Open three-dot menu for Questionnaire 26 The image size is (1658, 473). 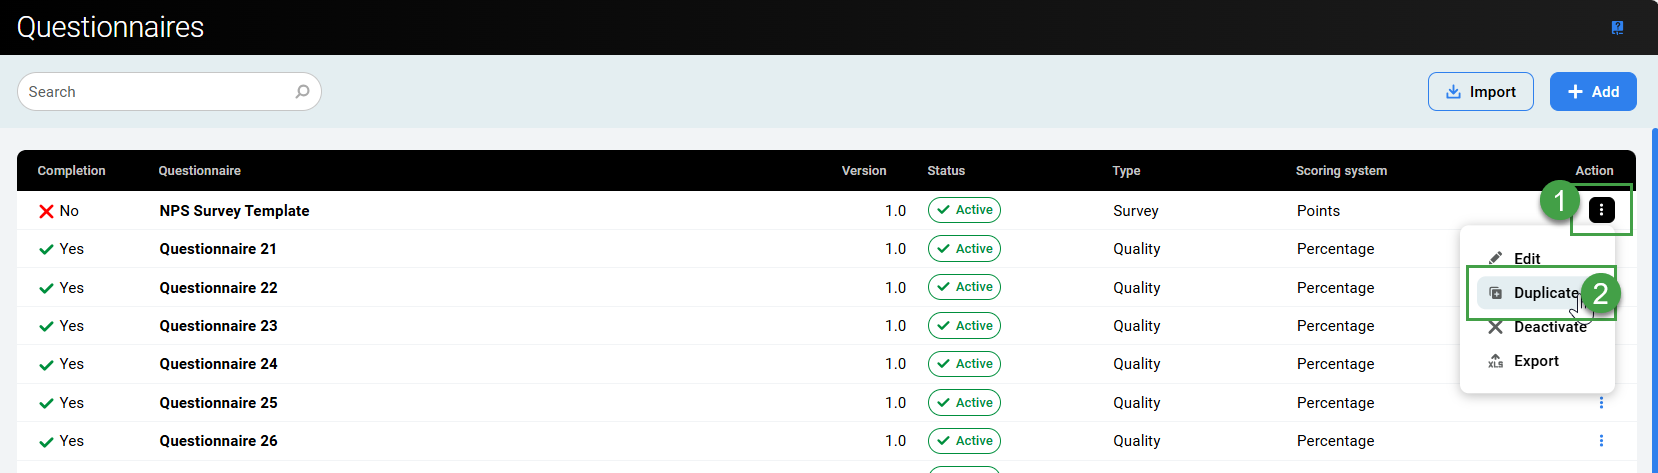point(1601,441)
